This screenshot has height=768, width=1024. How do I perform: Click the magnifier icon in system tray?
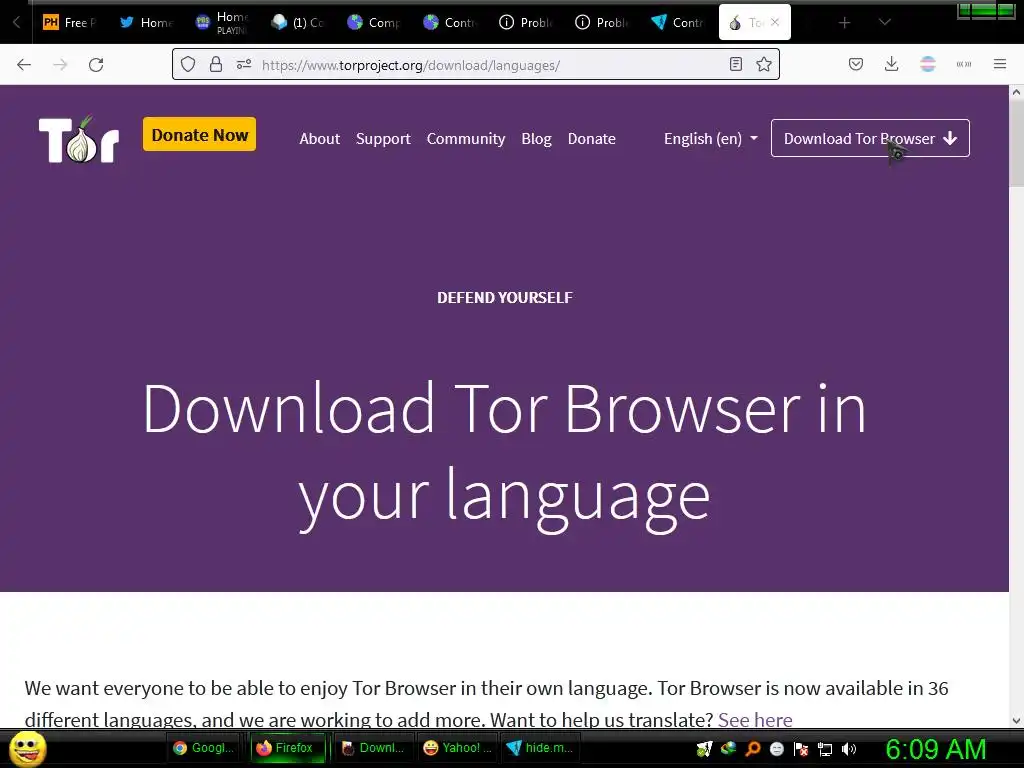pyautogui.click(x=752, y=749)
